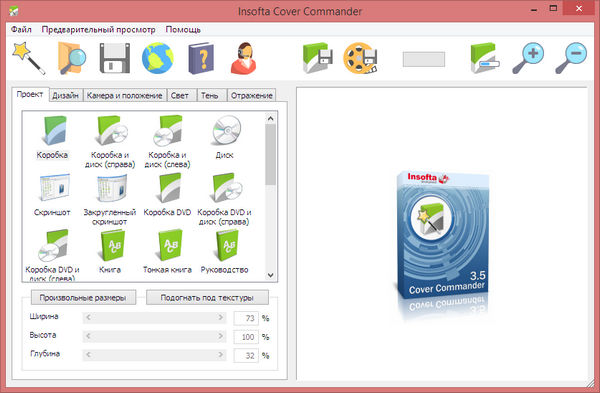Save animation film reel icon
Image resolution: width=600 pixels, height=393 pixels.
point(360,58)
